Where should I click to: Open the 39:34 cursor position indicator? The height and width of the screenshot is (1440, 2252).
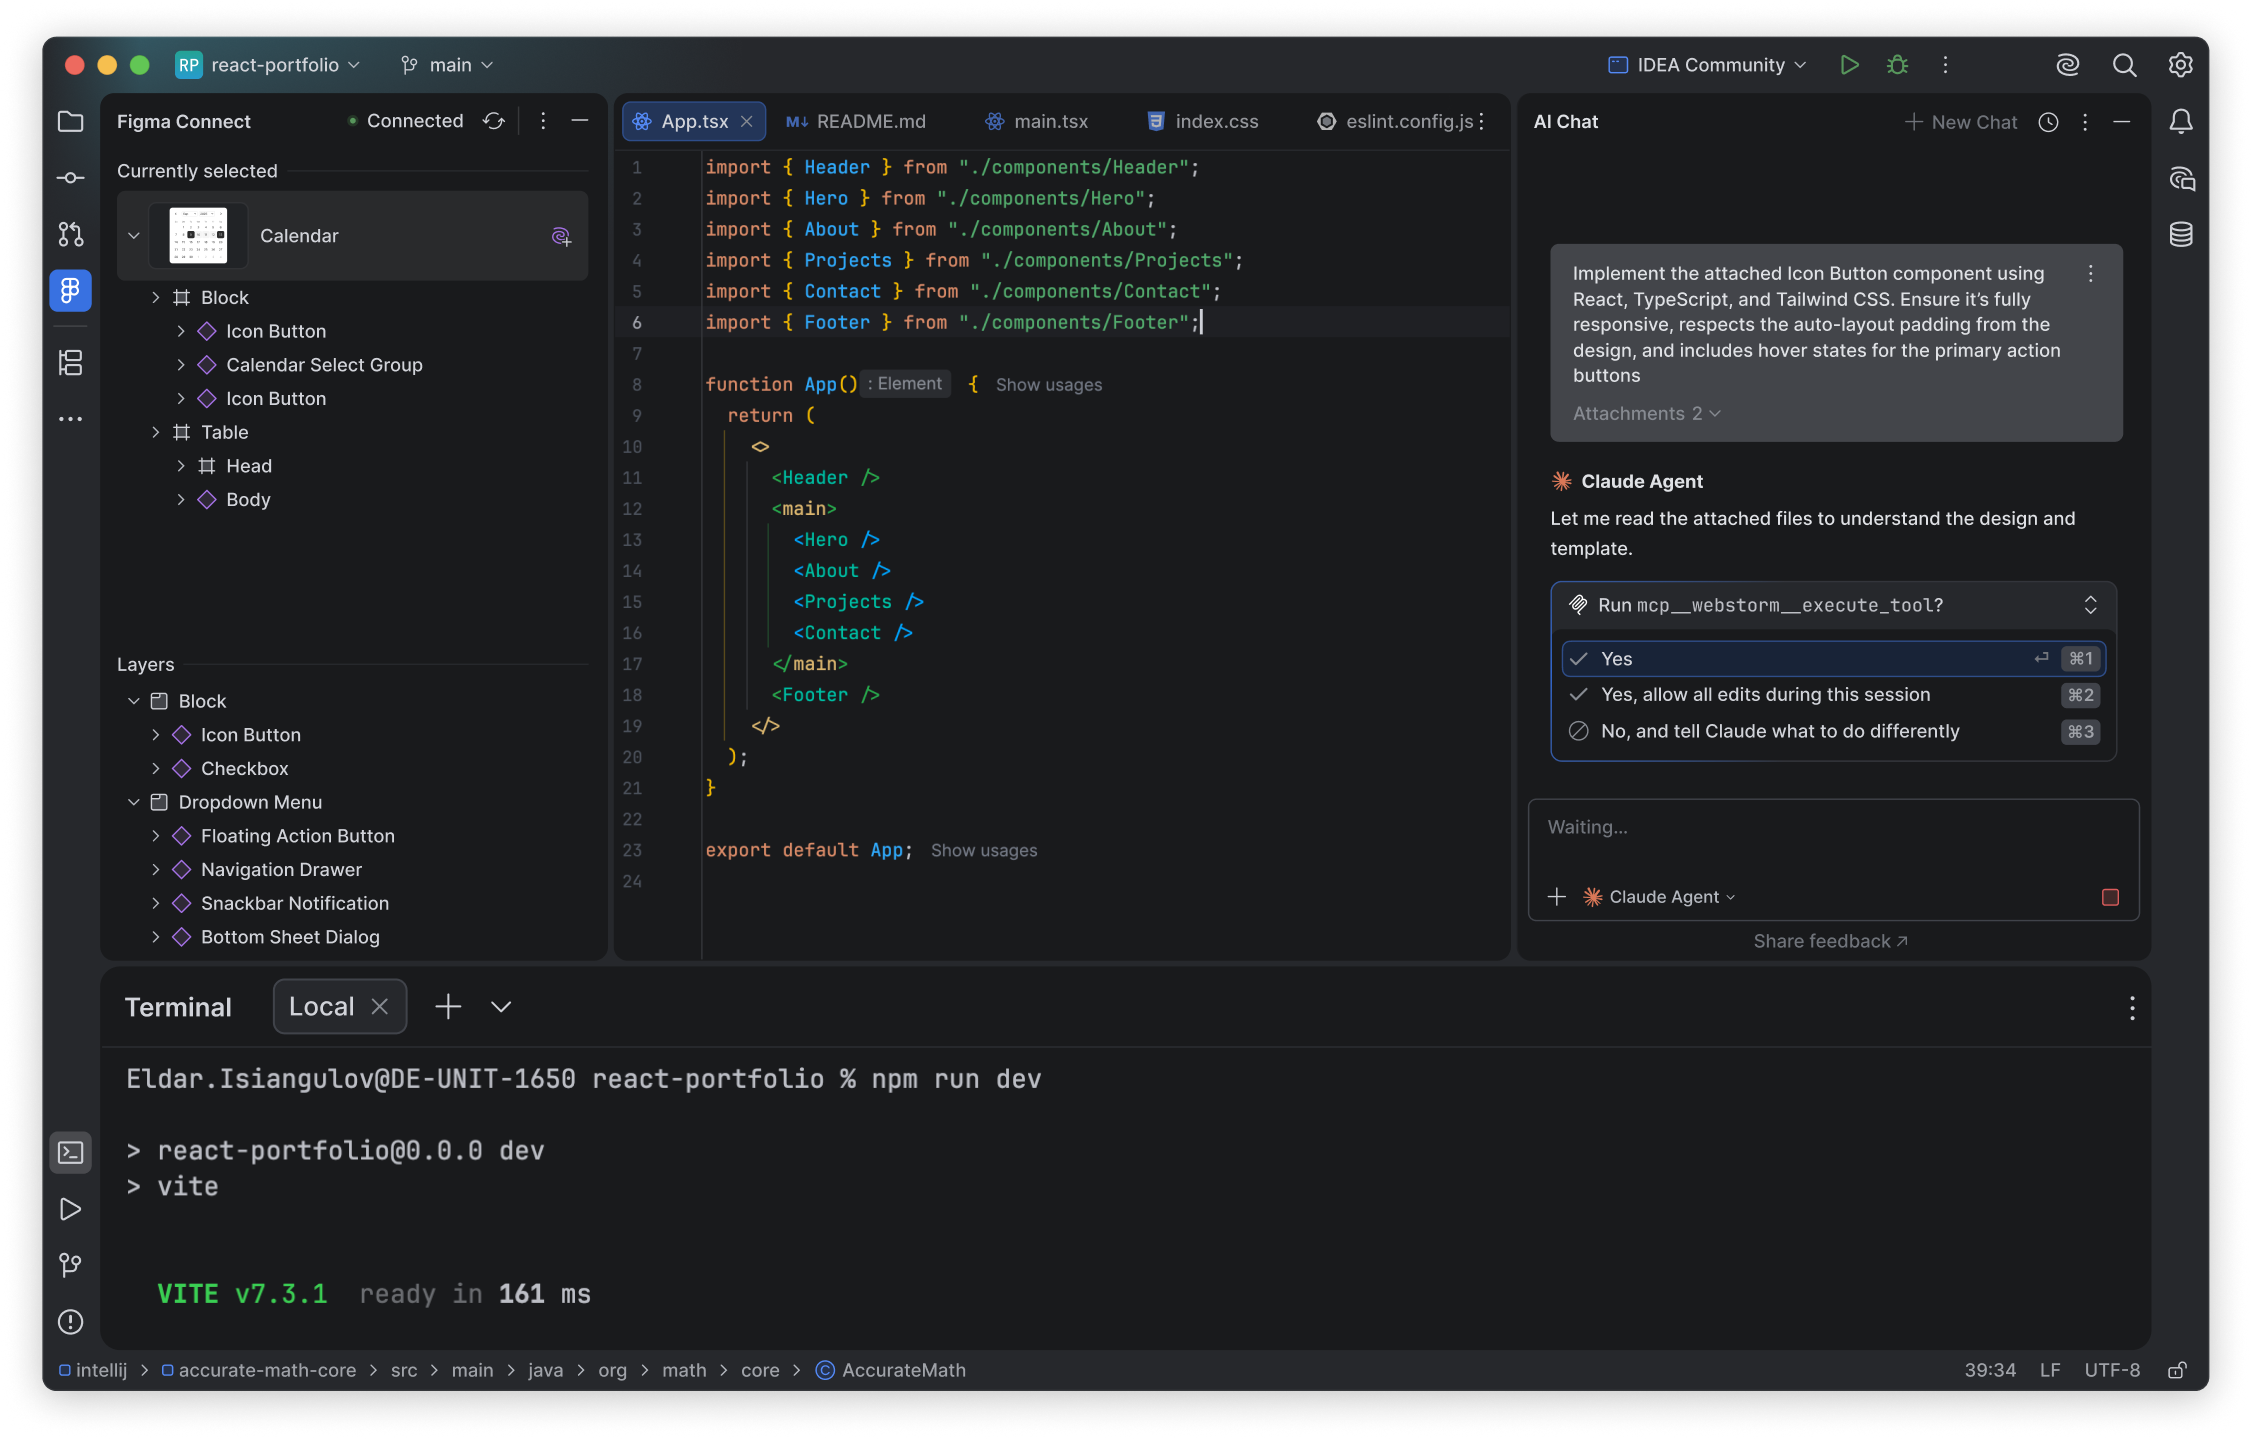click(x=1990, y=1370)
